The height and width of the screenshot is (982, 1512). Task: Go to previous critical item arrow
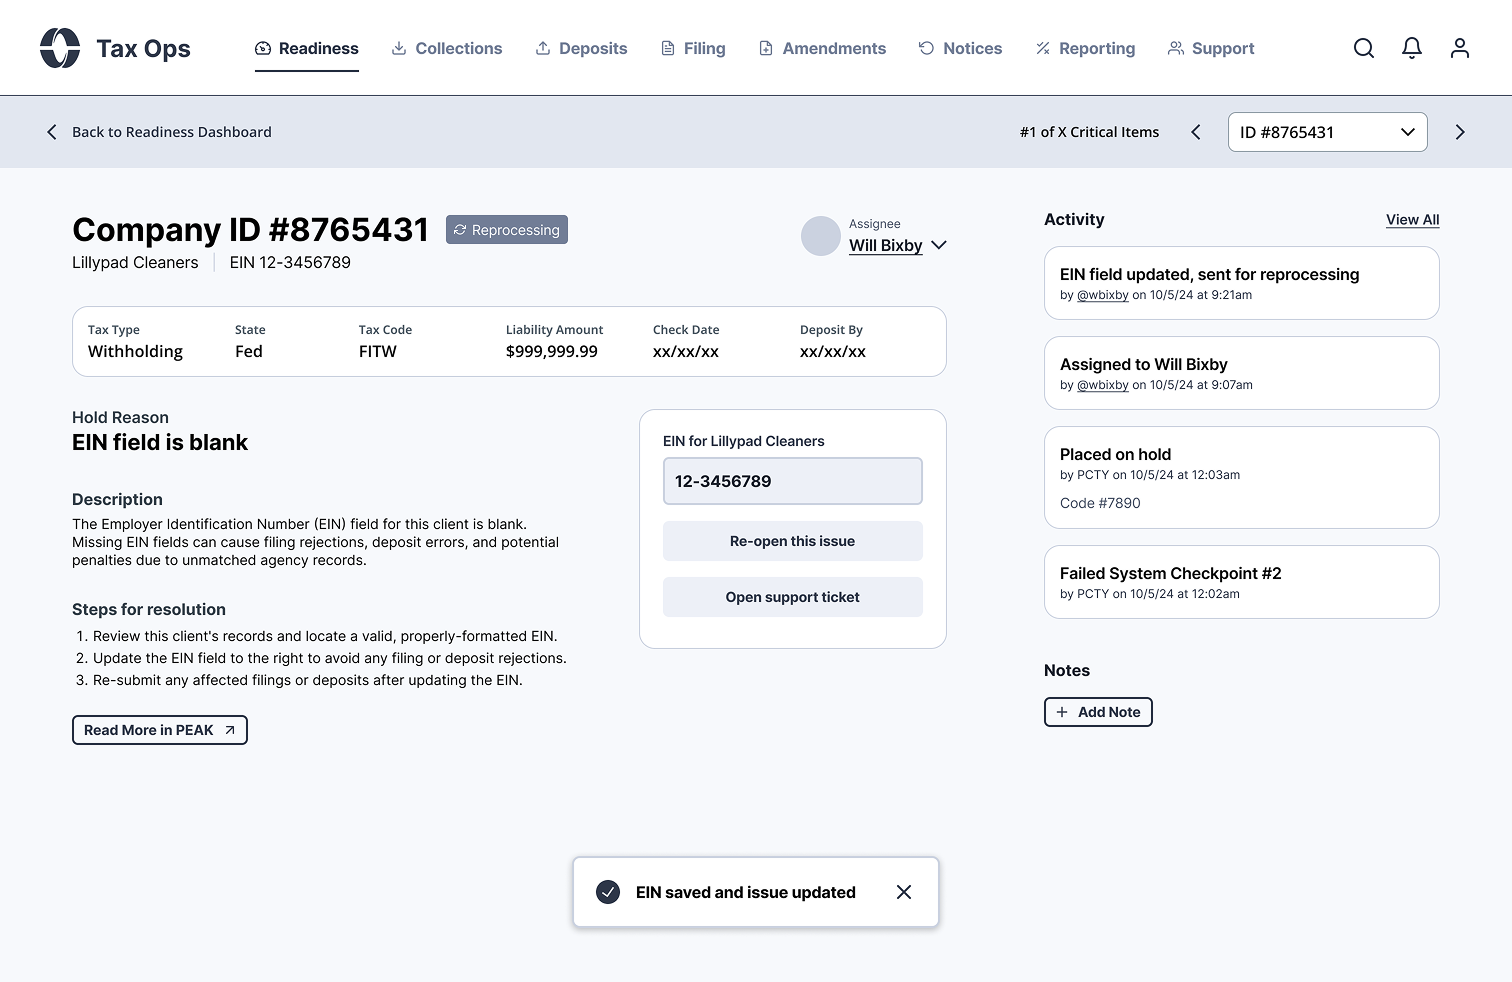click(x=1196, y=132)
